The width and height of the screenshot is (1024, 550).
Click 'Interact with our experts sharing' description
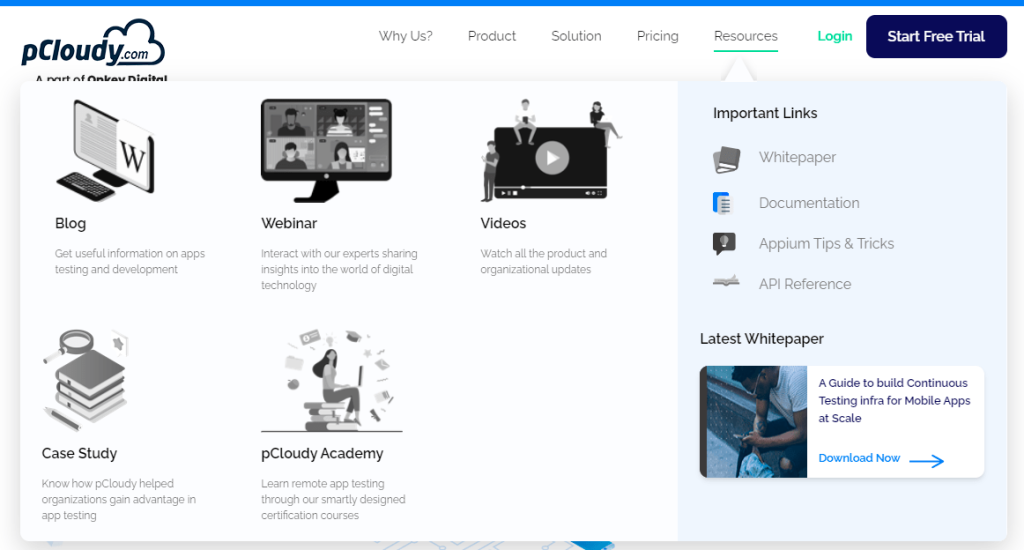tap(339, 269)
